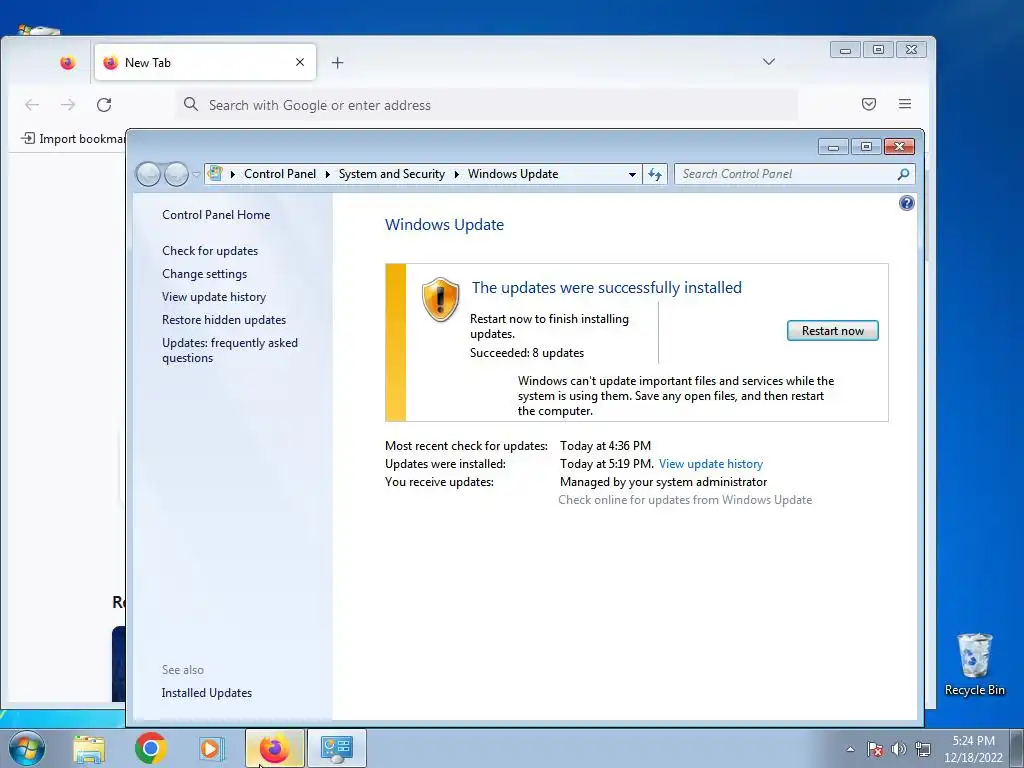This screenshot has height=768, width=1024.
Task: Click the Control Panel back arrow button
Action: 148,174
